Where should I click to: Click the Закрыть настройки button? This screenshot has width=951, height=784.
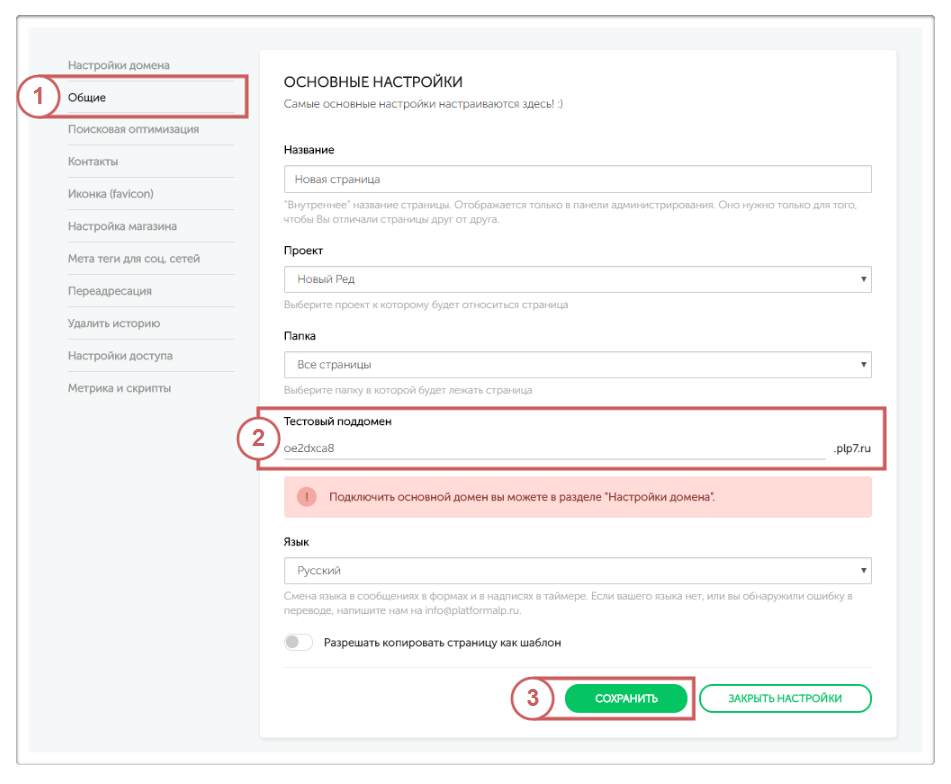(785, 698)
